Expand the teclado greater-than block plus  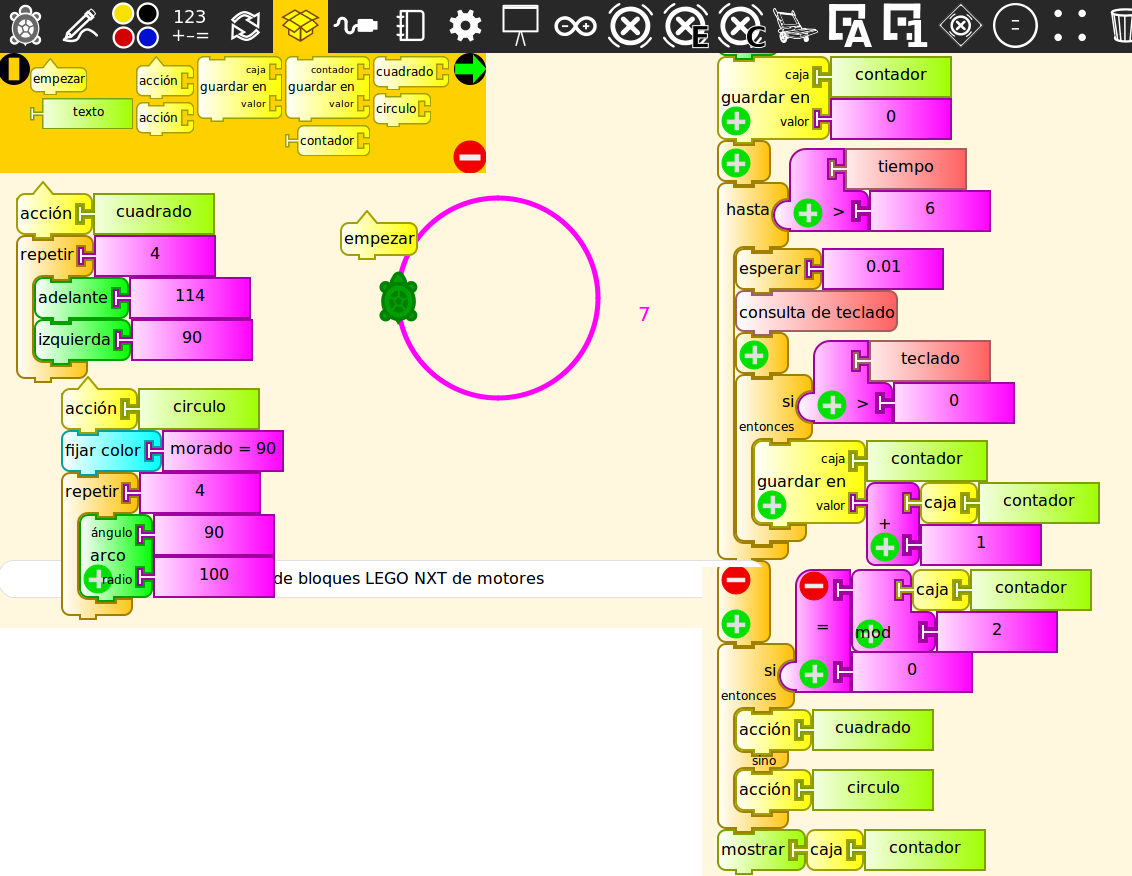[832, 405]
